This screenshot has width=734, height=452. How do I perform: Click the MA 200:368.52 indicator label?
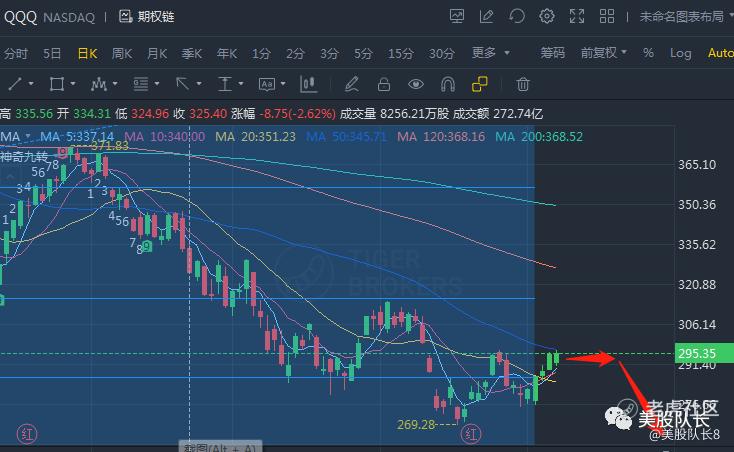(x=539, y=137)
